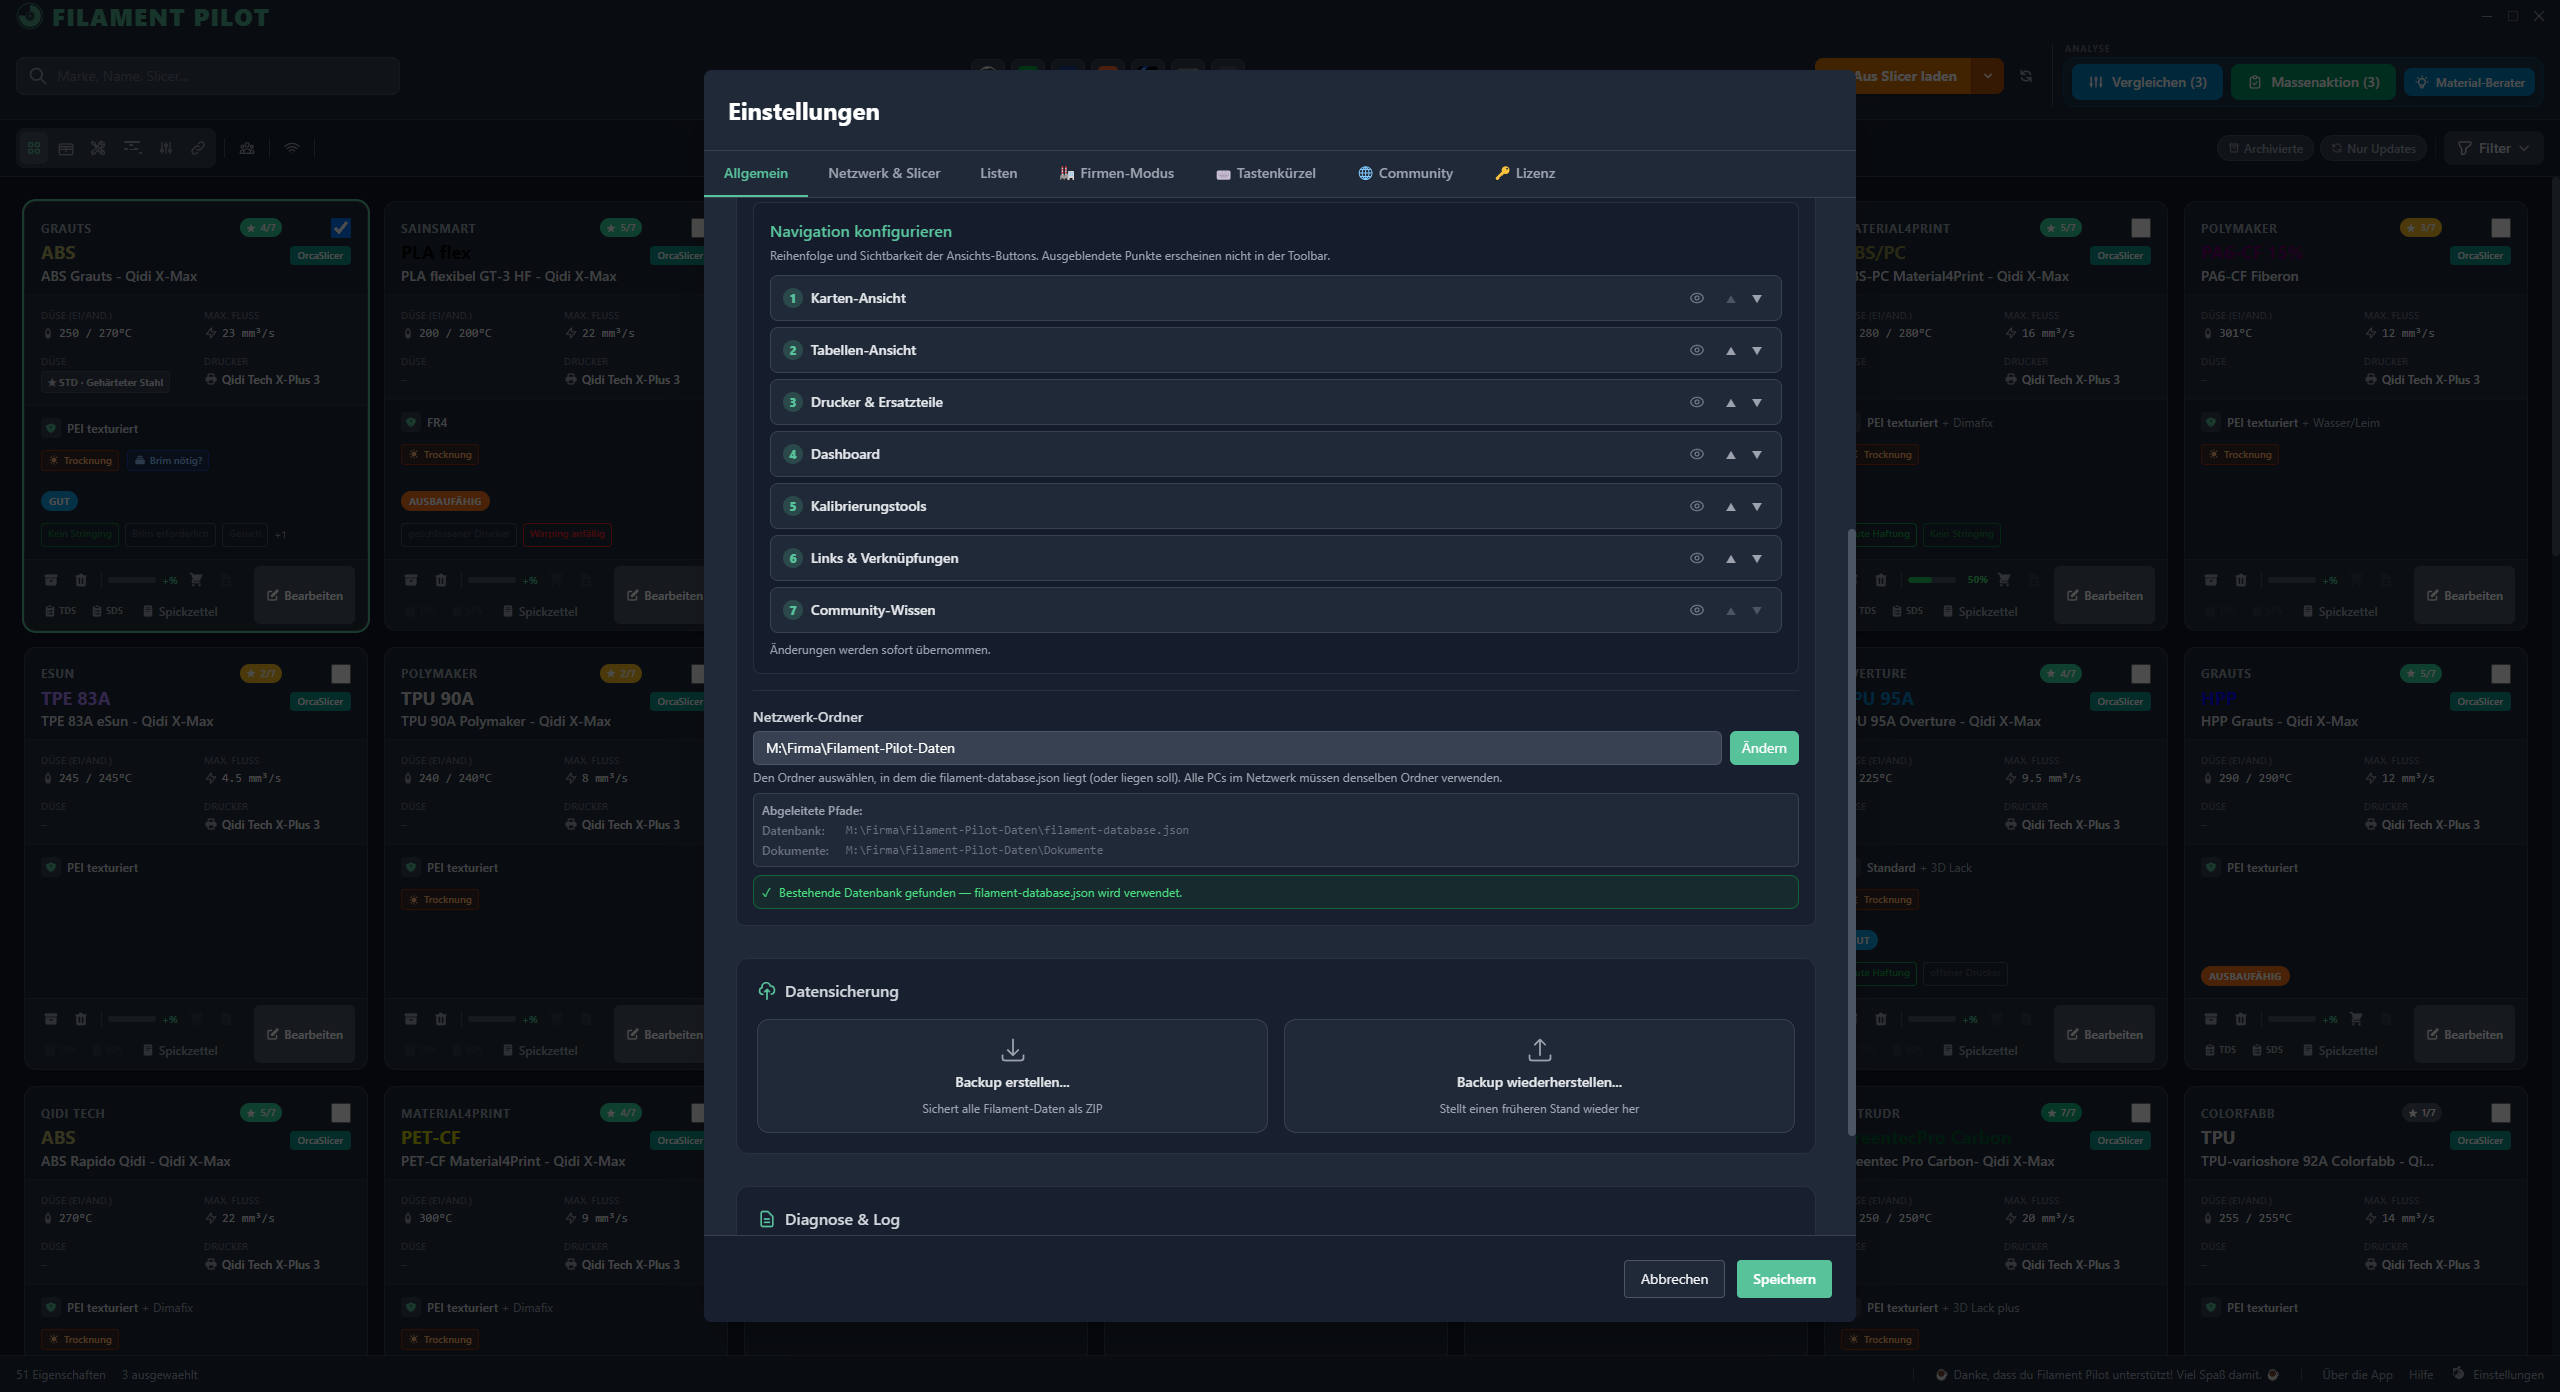Open table view icon in main toolbar

point(66,148)
